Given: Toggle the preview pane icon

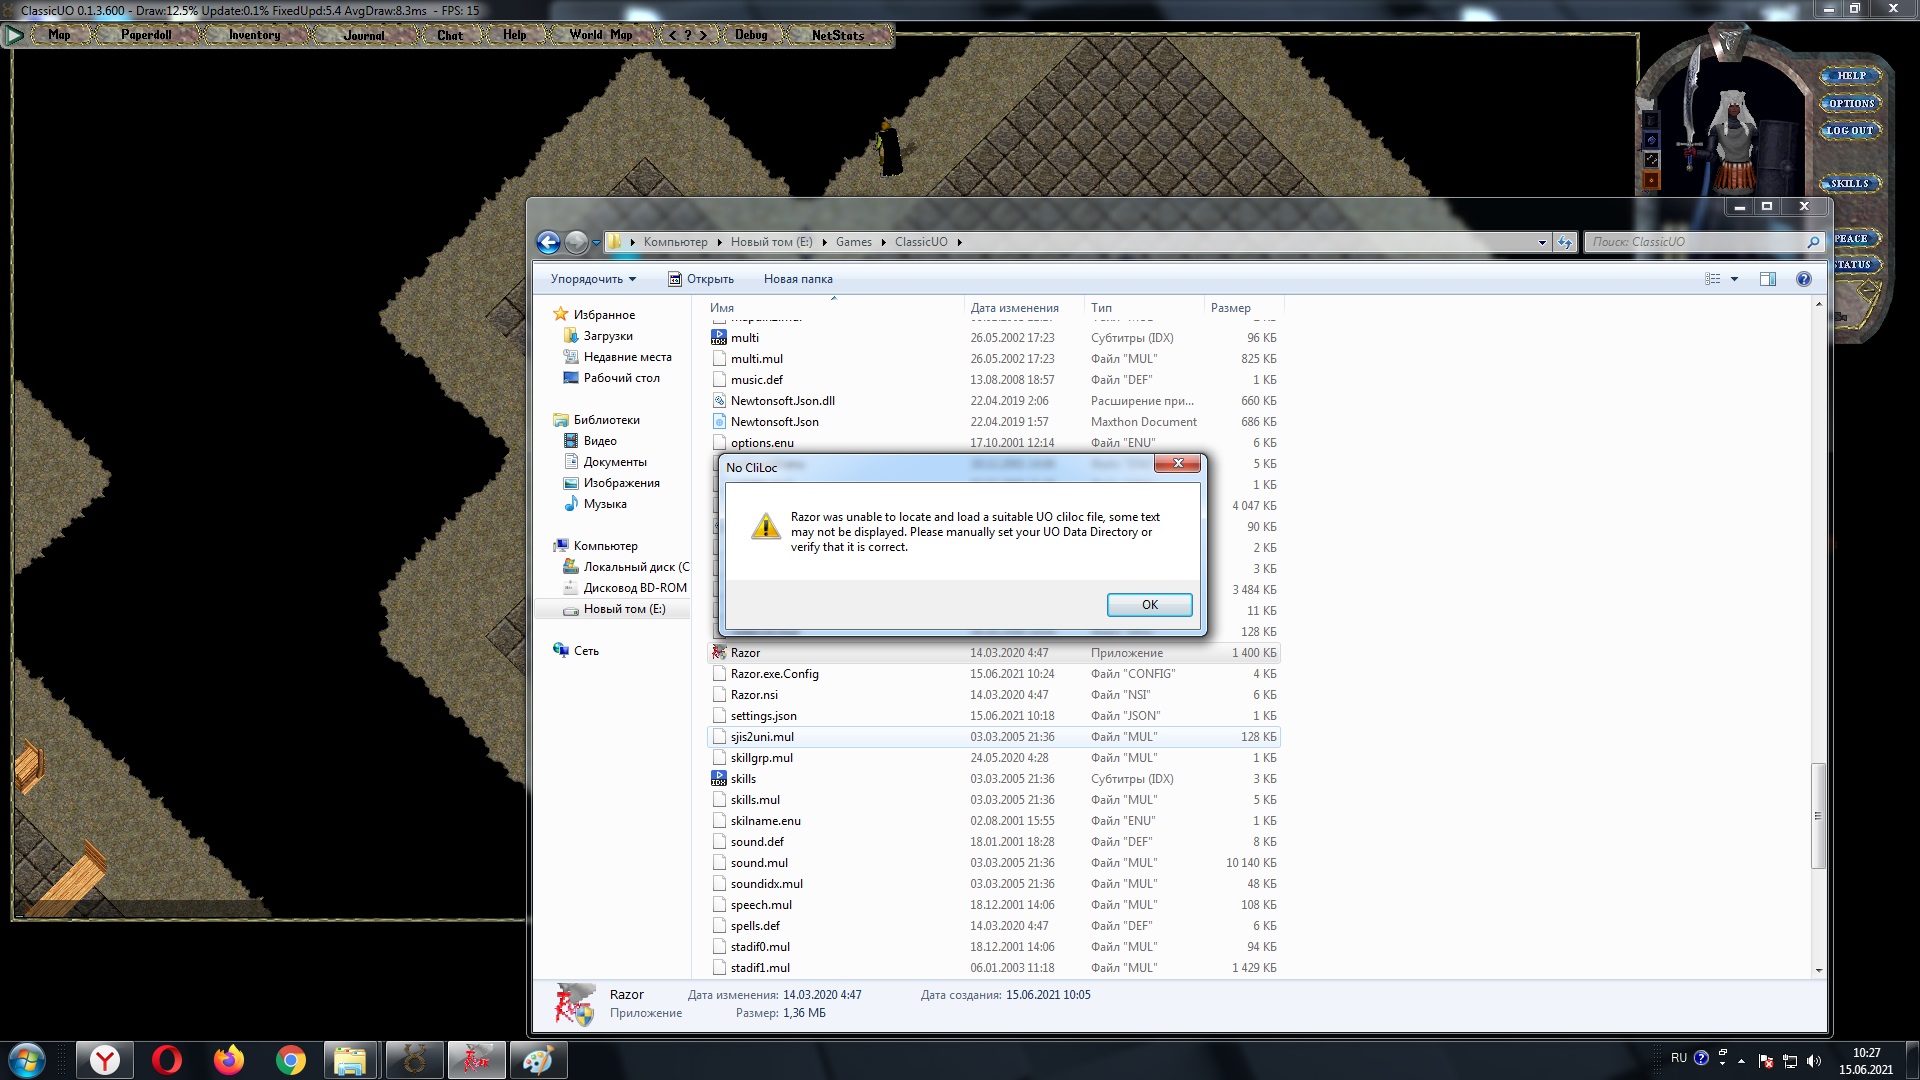Looking at the screenshot, I should 1767,279.
